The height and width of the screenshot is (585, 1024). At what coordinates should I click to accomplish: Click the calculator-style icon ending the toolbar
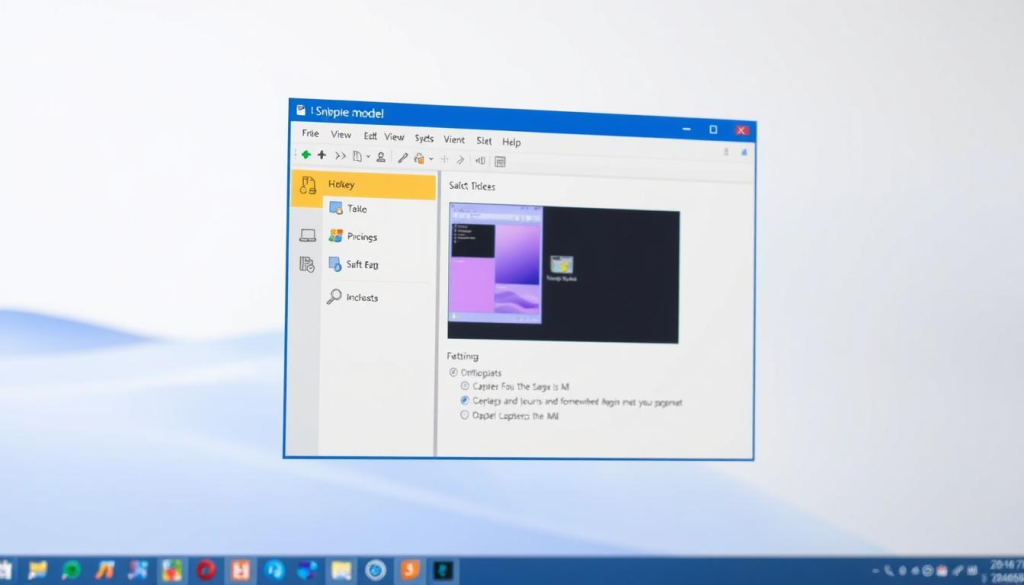pyautogui.click(x=500, y=161)
